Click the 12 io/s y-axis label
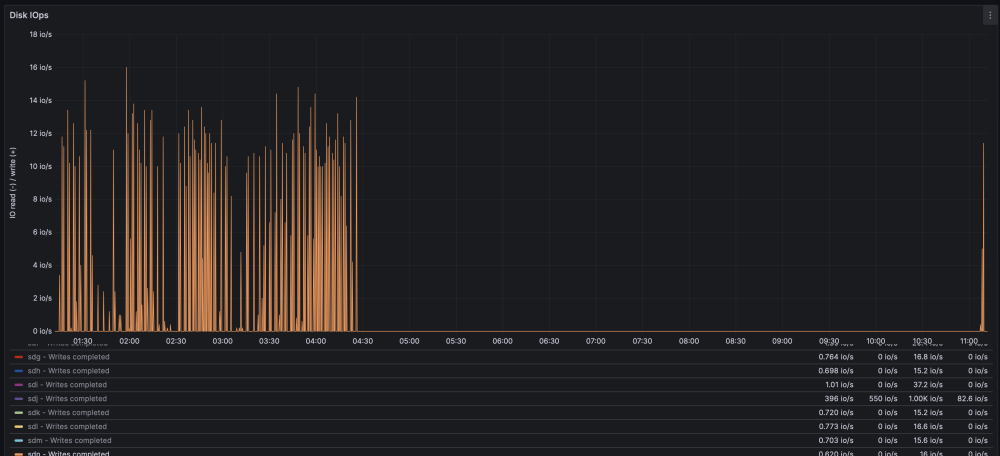This screenshot has height=456, width=1000. [x=41, y=134]
